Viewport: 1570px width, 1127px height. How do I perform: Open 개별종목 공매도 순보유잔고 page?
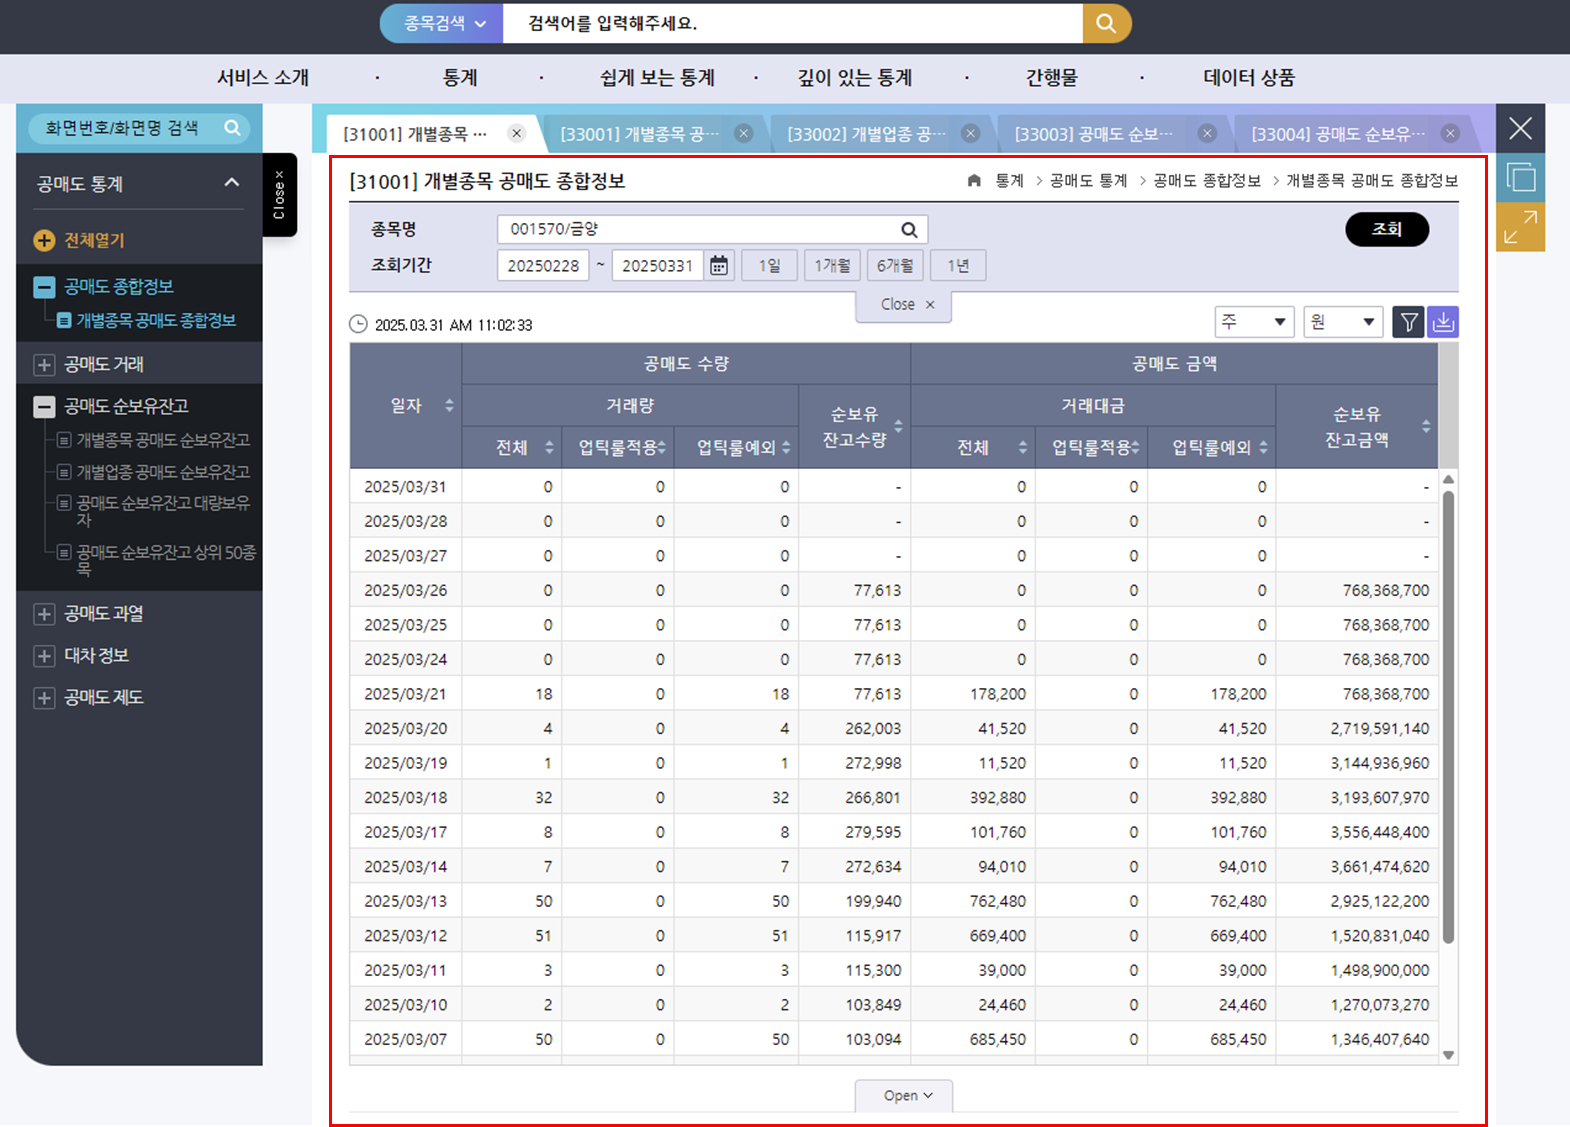click(x=163, y=440)
